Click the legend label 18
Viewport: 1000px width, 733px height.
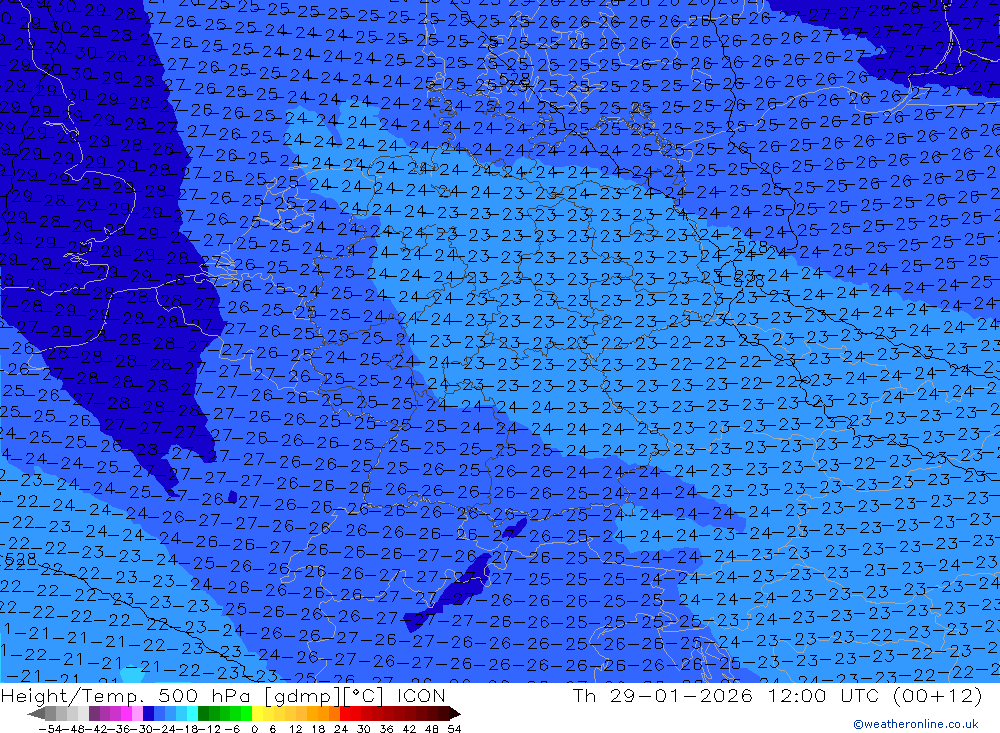[x=318, y=729]
